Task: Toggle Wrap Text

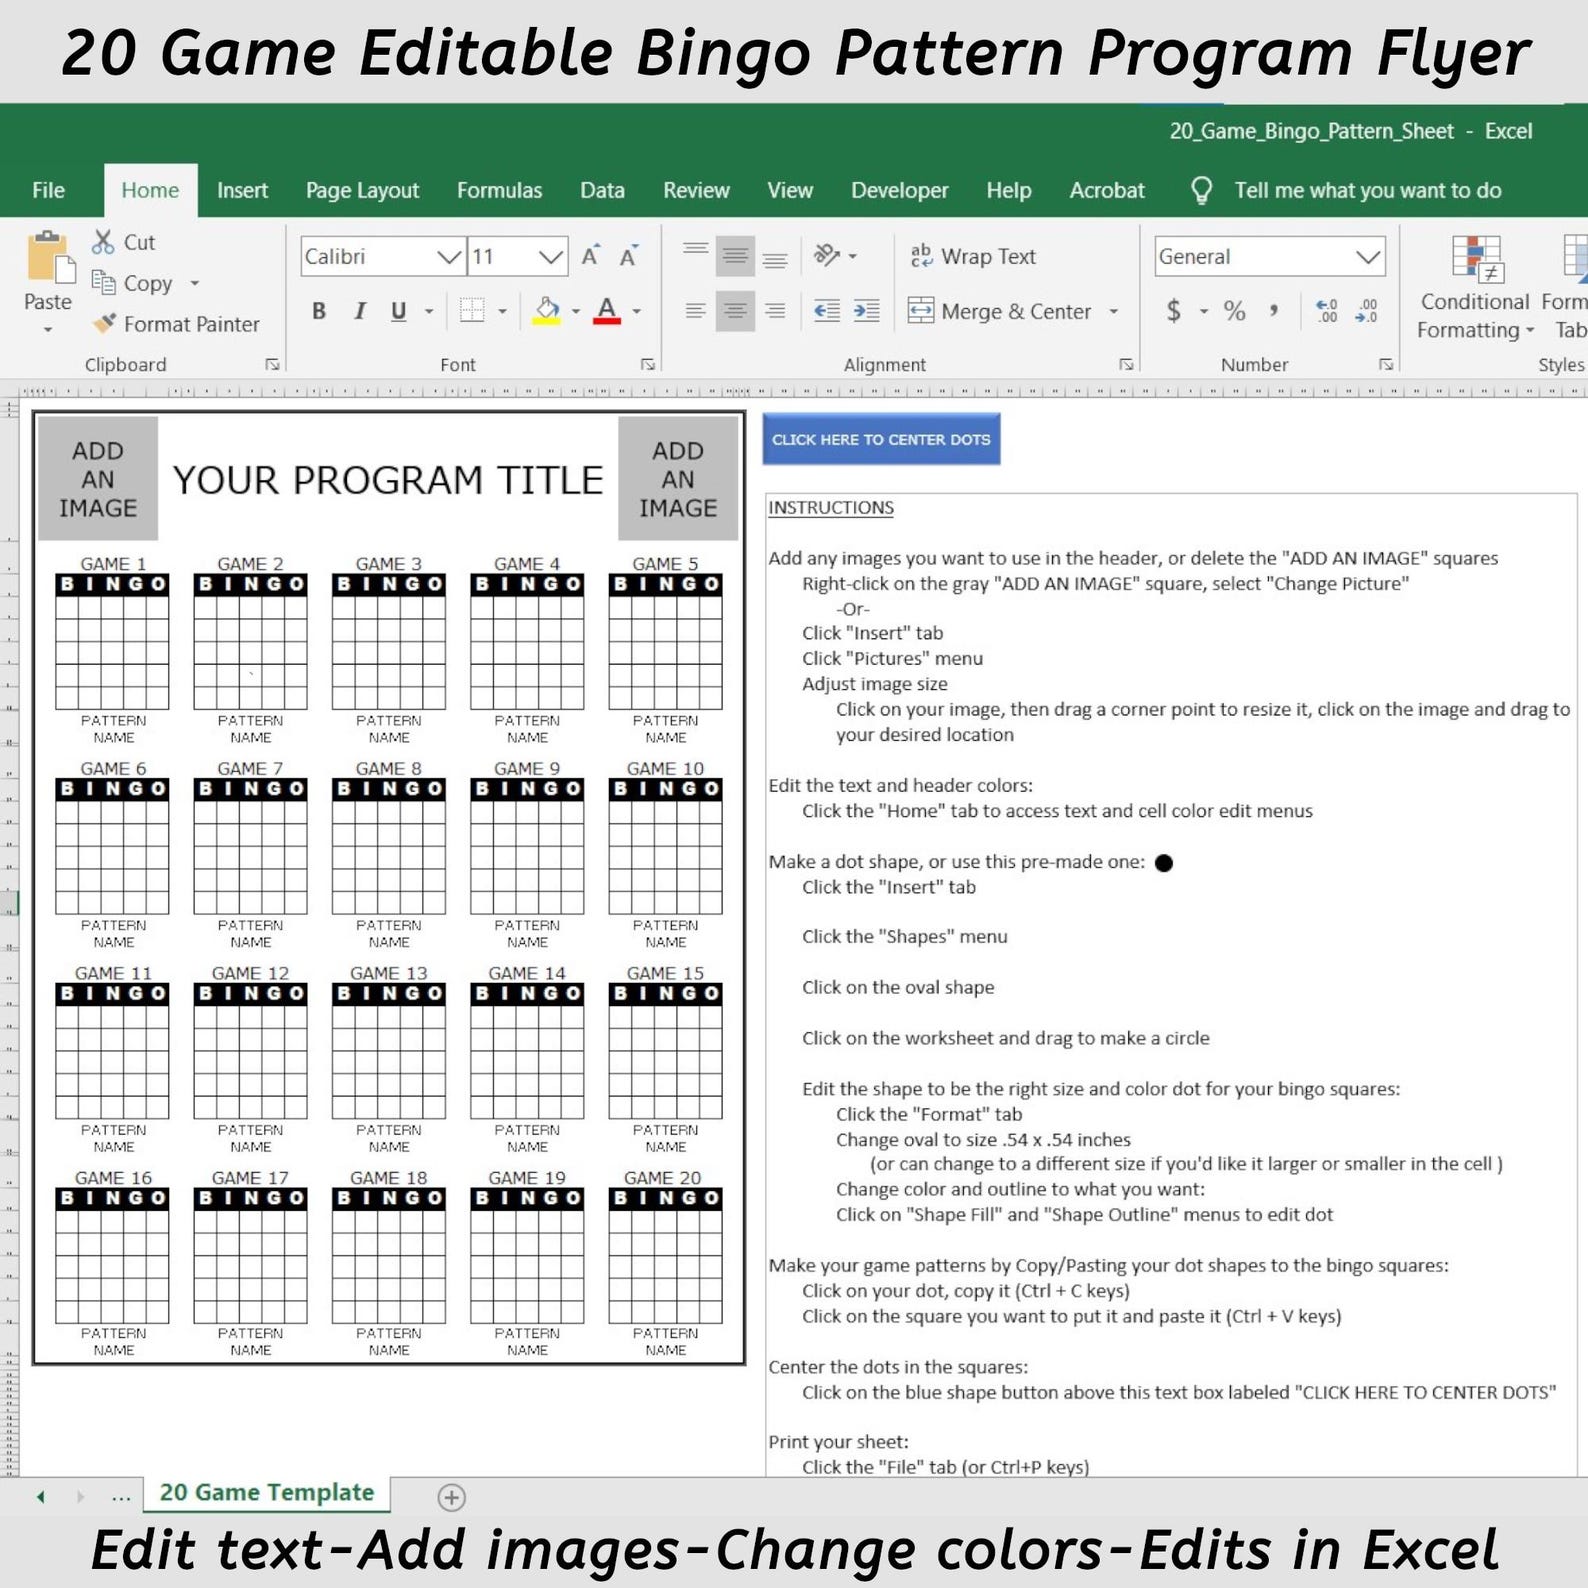Action: pos(973,256)
